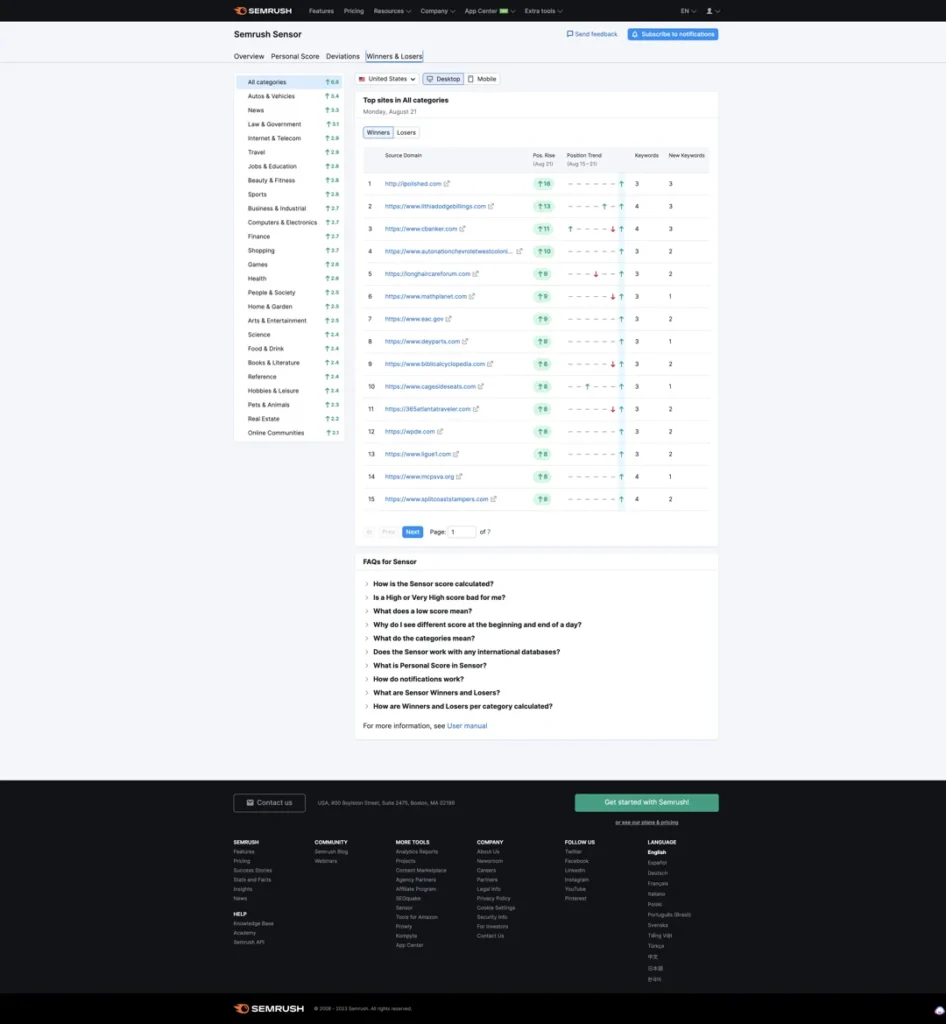Click 'see our plans & pricing' footer link
Image resolution: width=946 pixels, height=1024 pixels.
(x=646, y=822)
